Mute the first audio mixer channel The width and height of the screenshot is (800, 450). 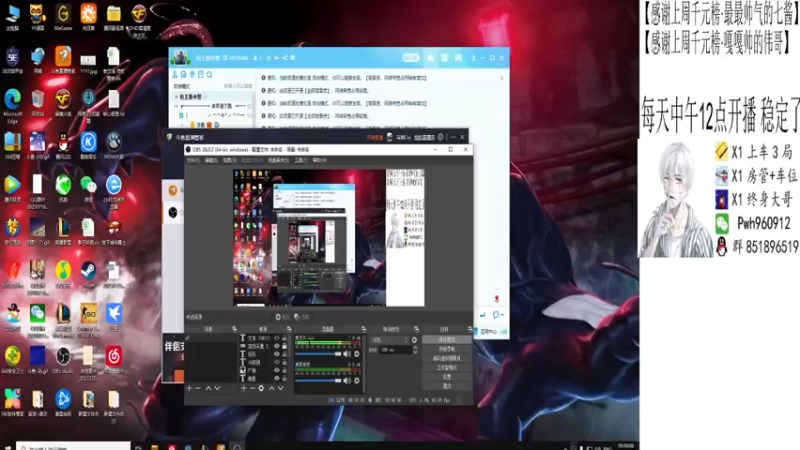point(347,354)
